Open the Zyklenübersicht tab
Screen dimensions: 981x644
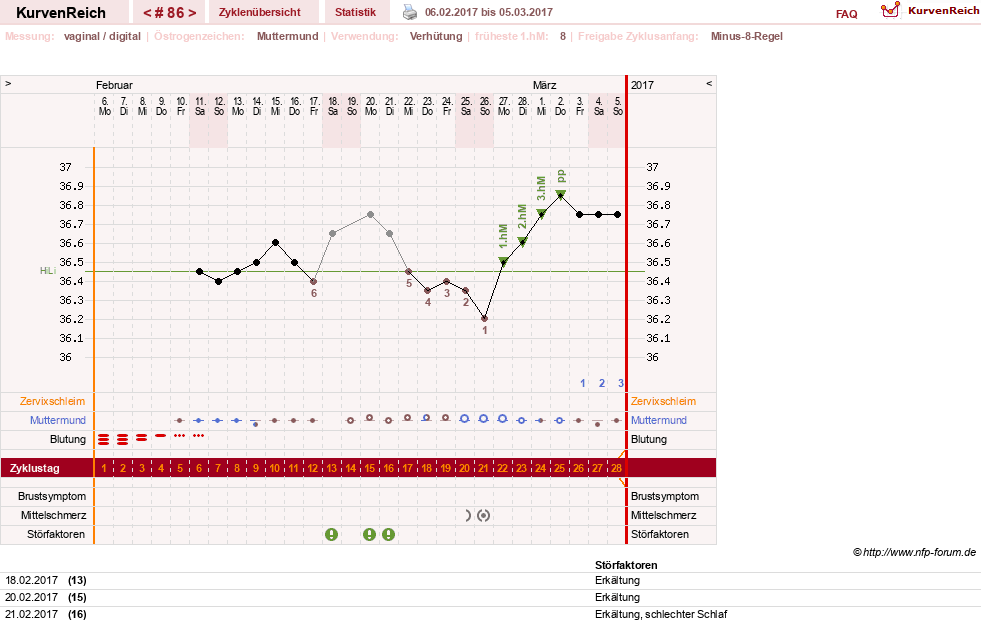260,12
